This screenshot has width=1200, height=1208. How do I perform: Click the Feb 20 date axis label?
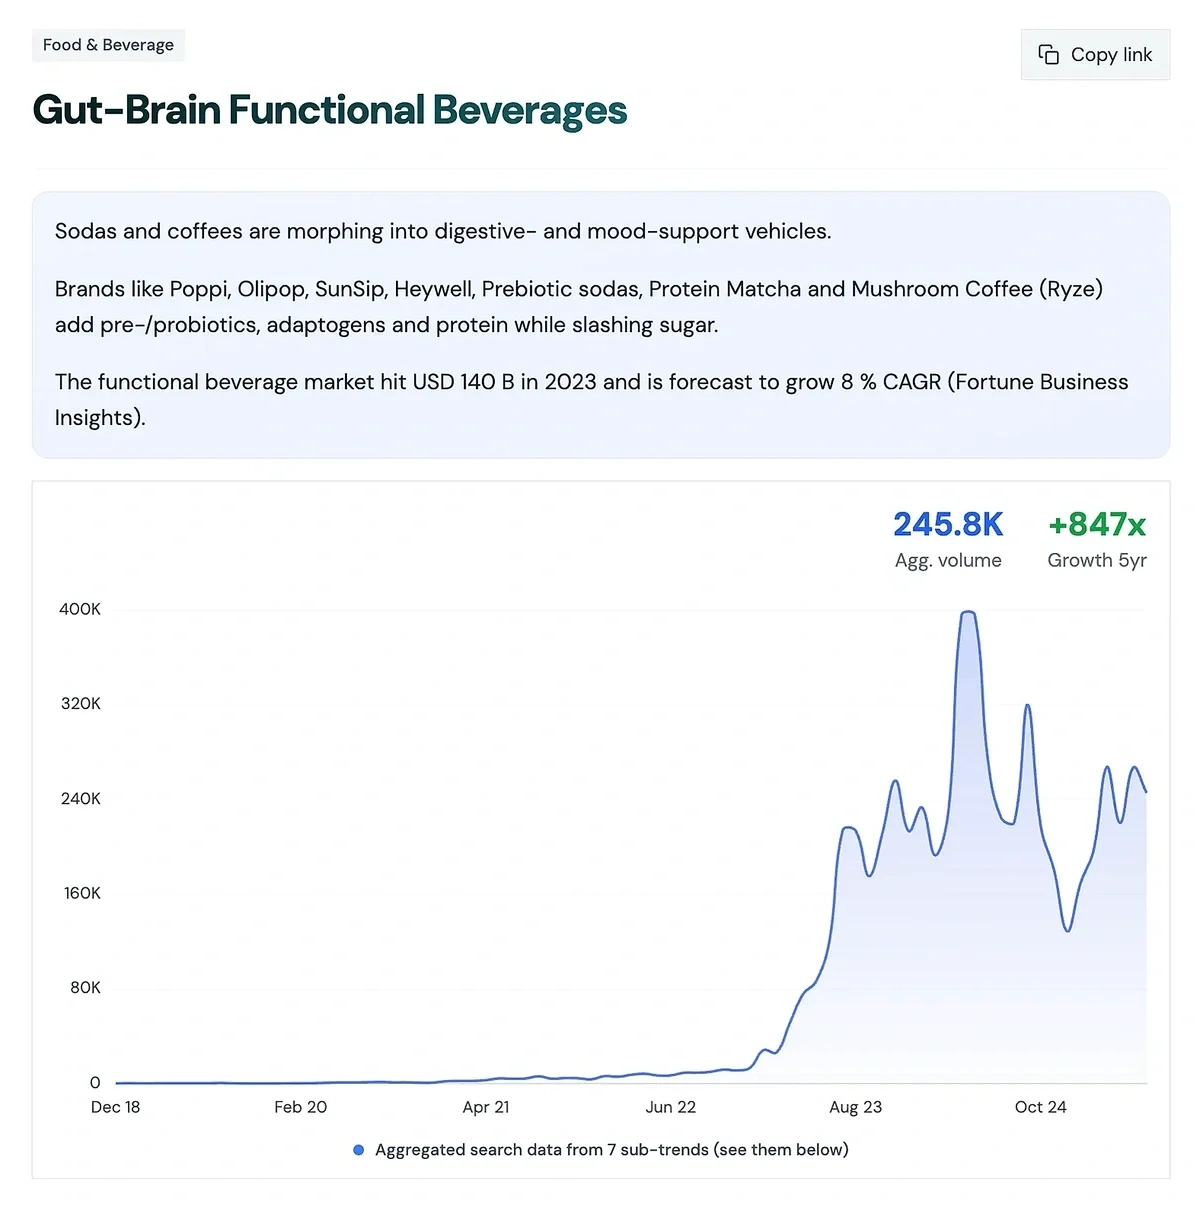click(x=300, y=1107)
